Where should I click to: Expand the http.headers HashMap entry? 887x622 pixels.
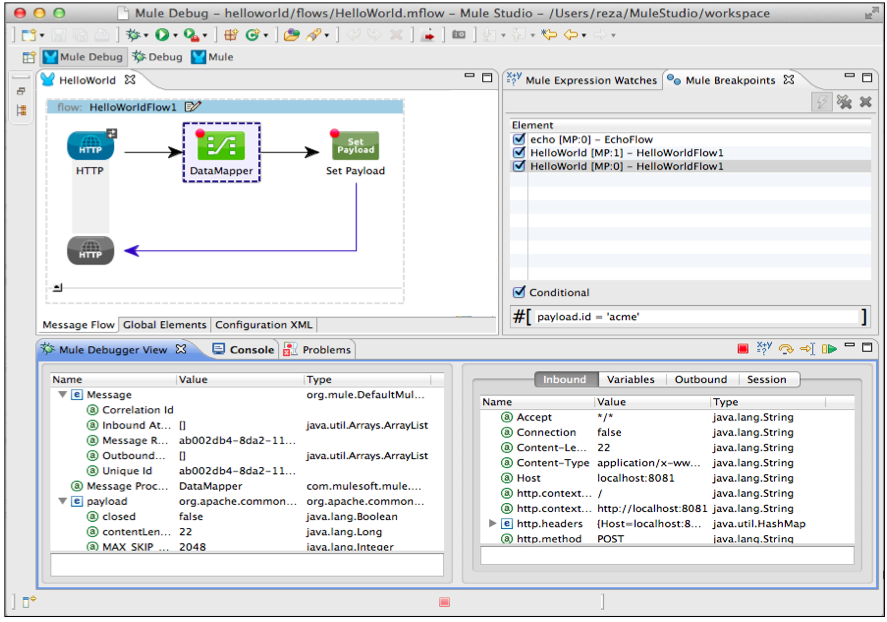492,524
